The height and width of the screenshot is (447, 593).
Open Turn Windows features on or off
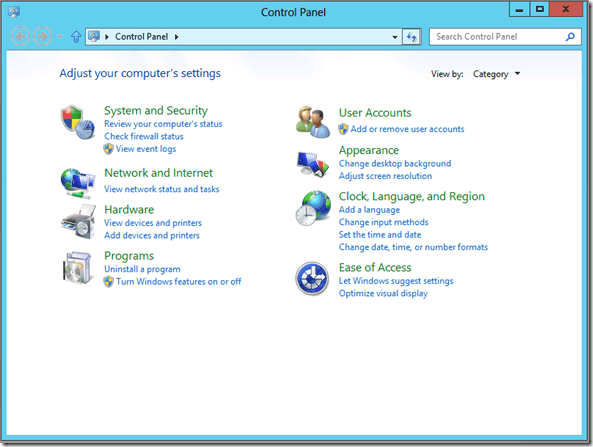179,282
